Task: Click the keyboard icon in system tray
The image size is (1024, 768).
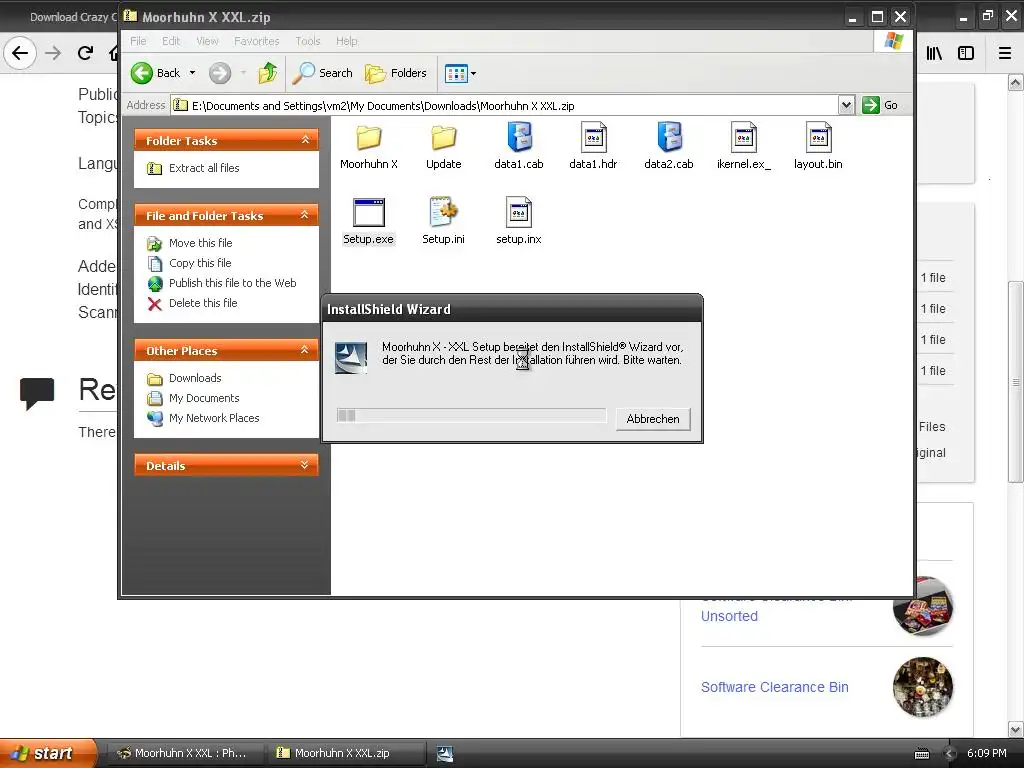Action: coord(922,754)
